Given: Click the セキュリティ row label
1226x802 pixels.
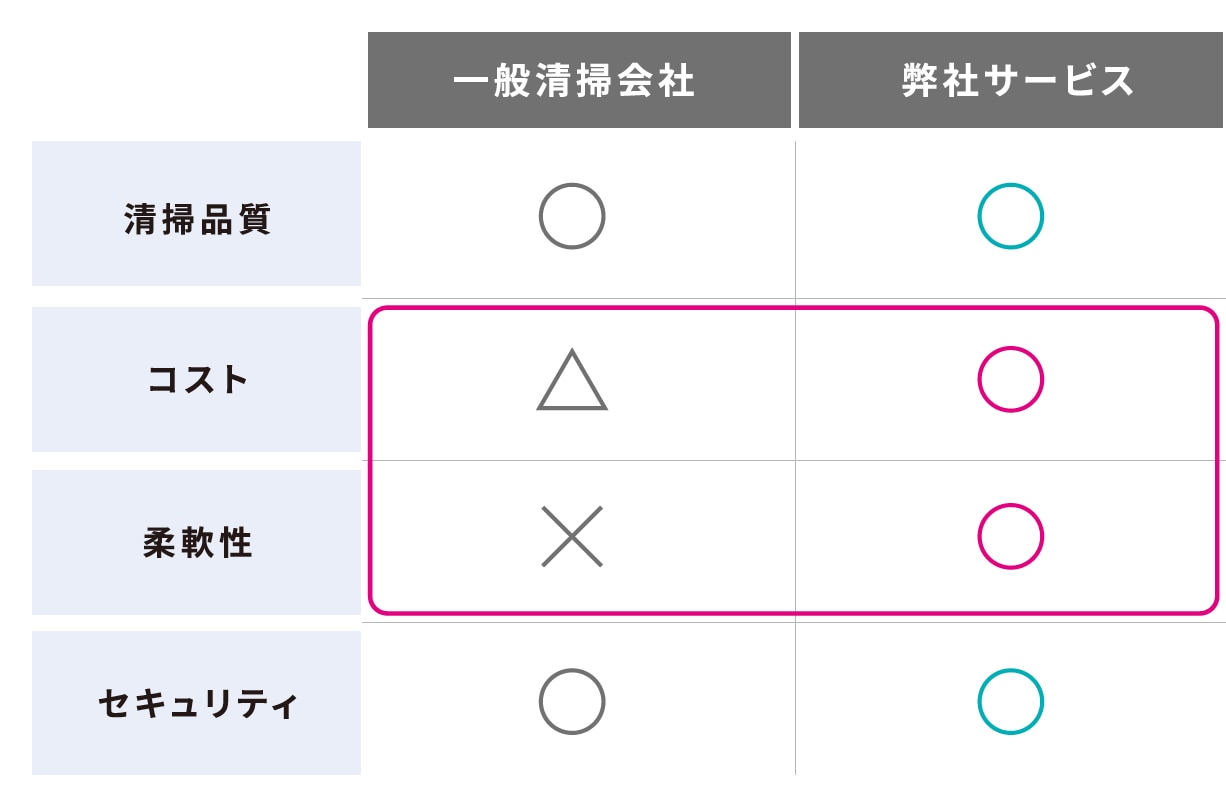Looking at the screenshot, I should (197, 704).
